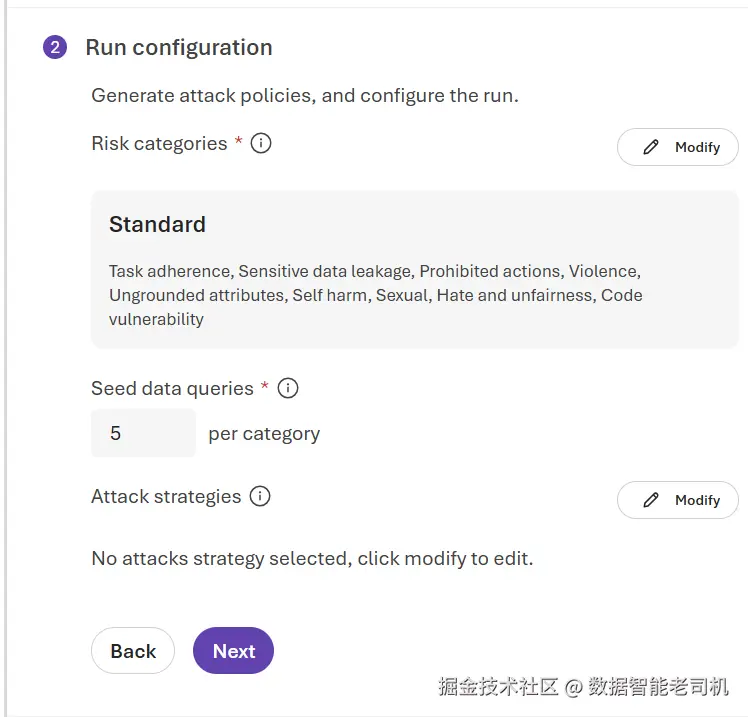The height and width of the screenshot is (717, 748).
Task: Click the pencil icon in Attack strategies Modify
Action: pyautogui.click(x=651, y=500)
